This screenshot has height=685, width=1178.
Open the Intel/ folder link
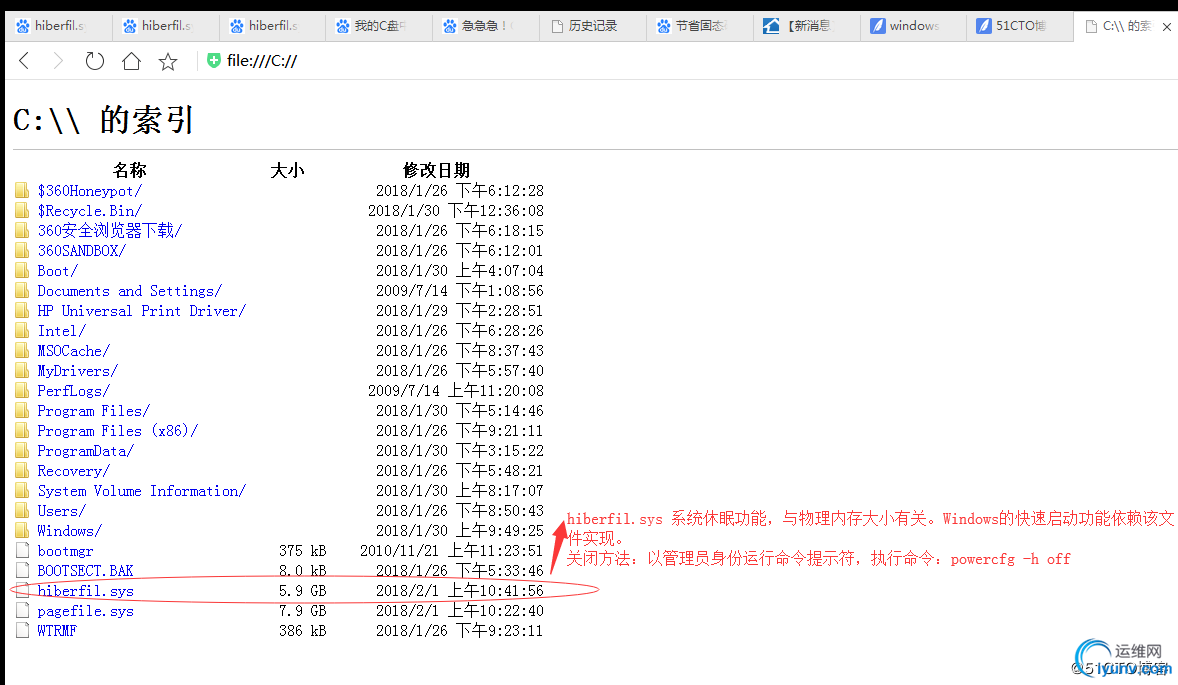(x=62, y=330)
